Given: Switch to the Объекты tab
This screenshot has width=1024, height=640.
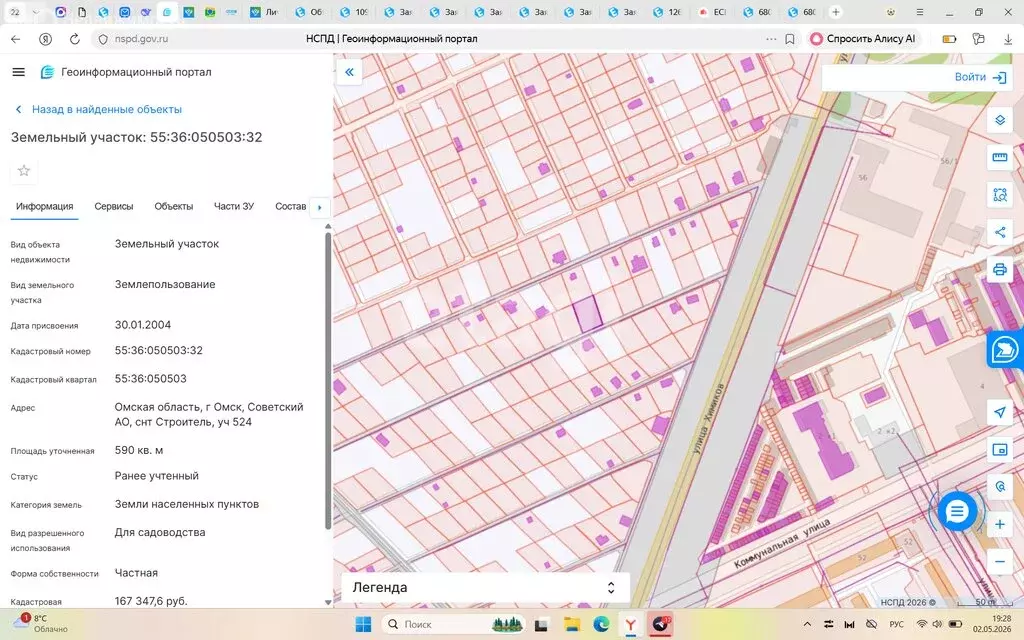Looking at the screenshot, I should (174, 206).
